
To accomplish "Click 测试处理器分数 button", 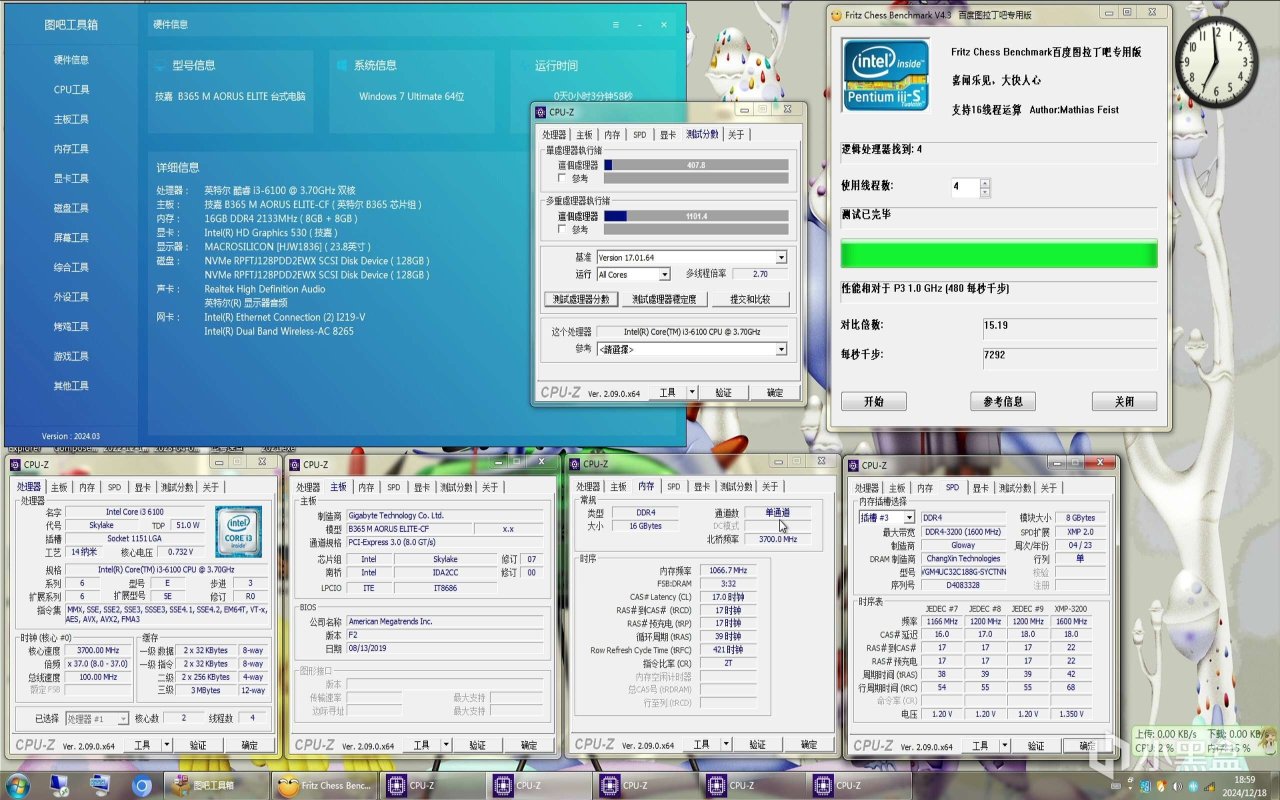I will (581, 299).
